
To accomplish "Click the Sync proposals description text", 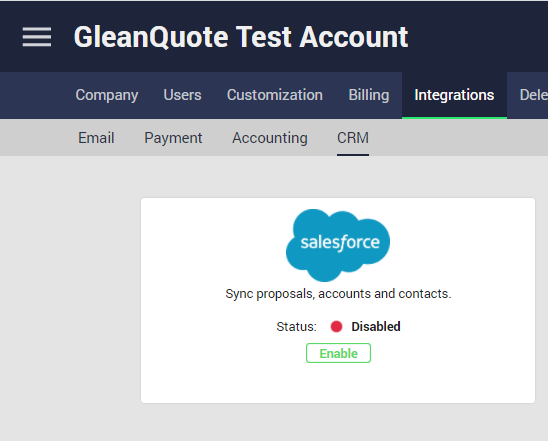I will (x=338, y=294).
